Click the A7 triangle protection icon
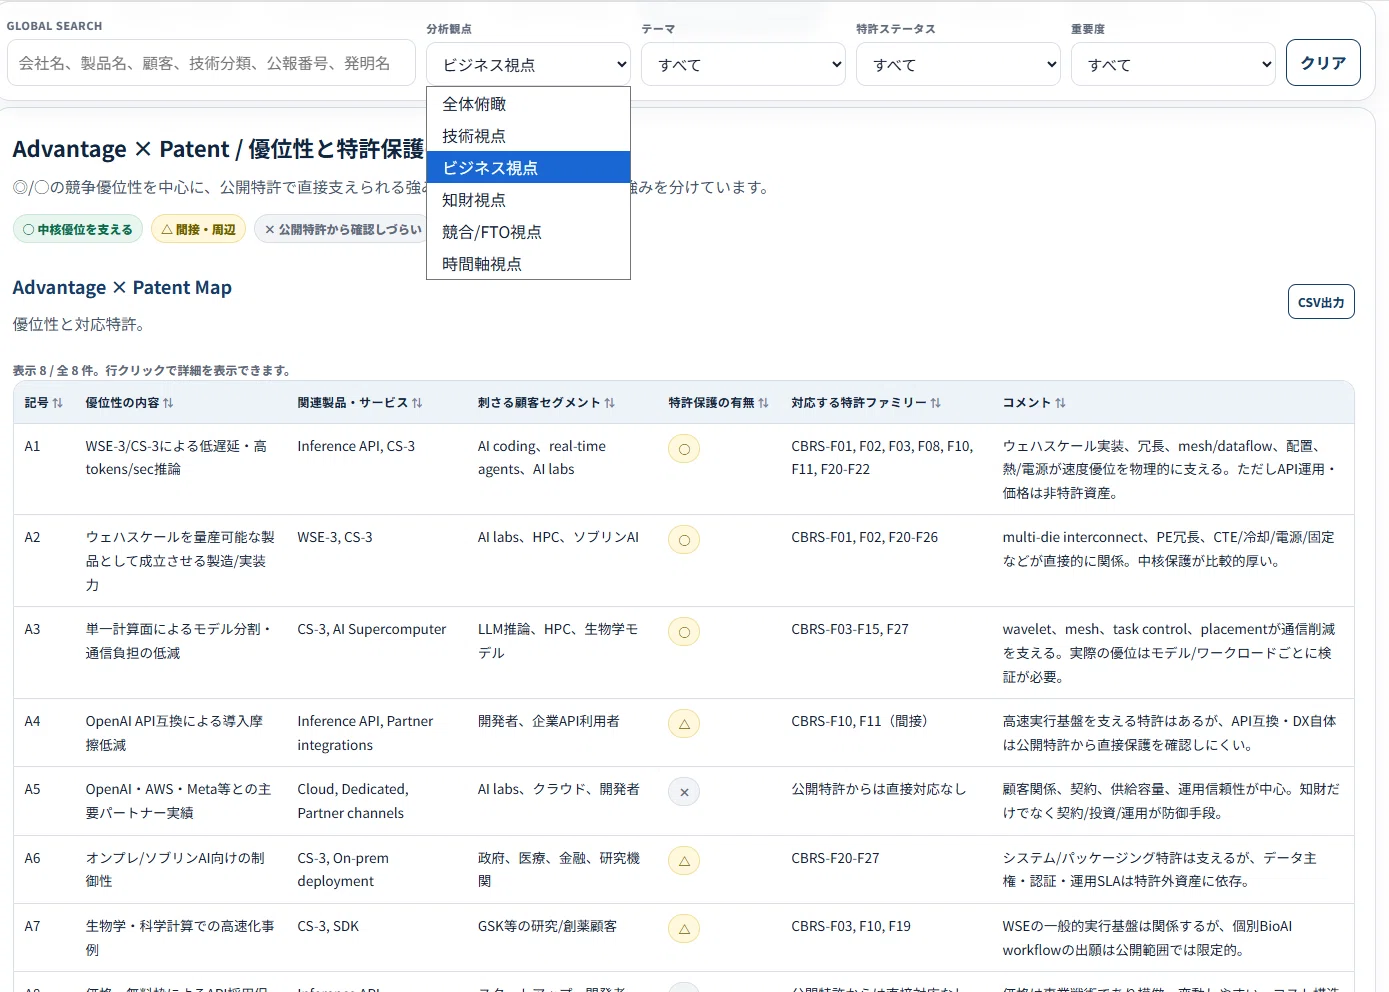 coord(684,929)
